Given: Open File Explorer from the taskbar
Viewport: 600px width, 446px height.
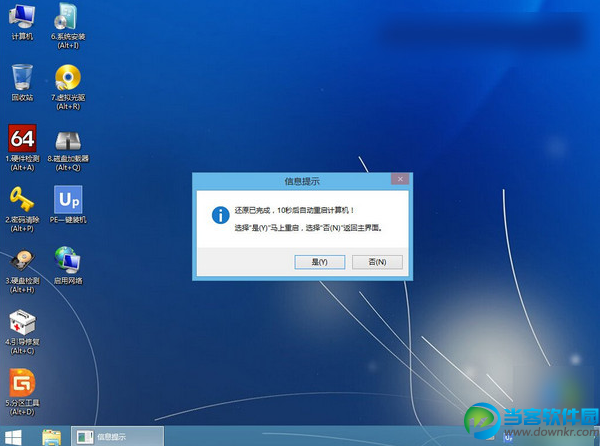Looking at the screenshot, I should tap(51, 437).
